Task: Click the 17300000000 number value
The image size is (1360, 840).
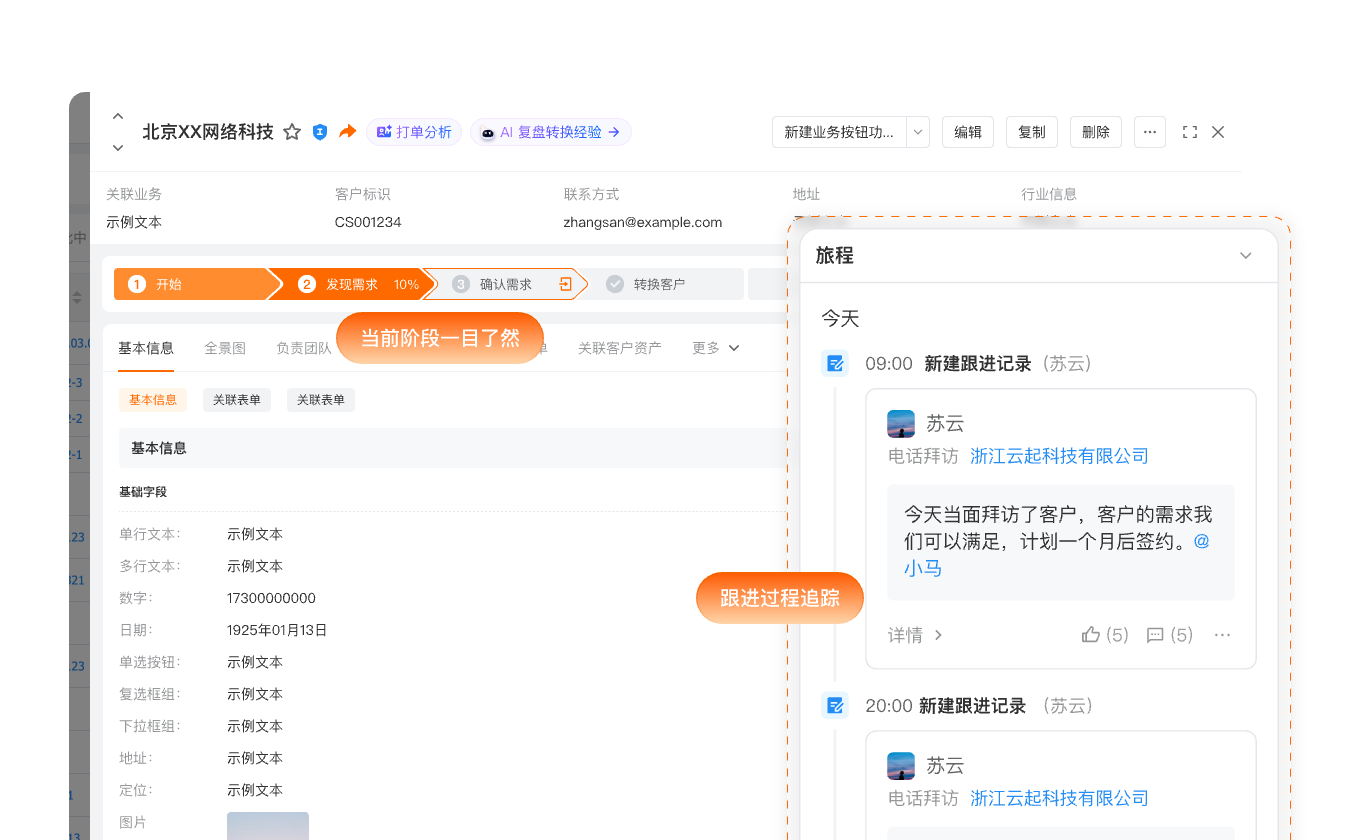Action: 271,598
